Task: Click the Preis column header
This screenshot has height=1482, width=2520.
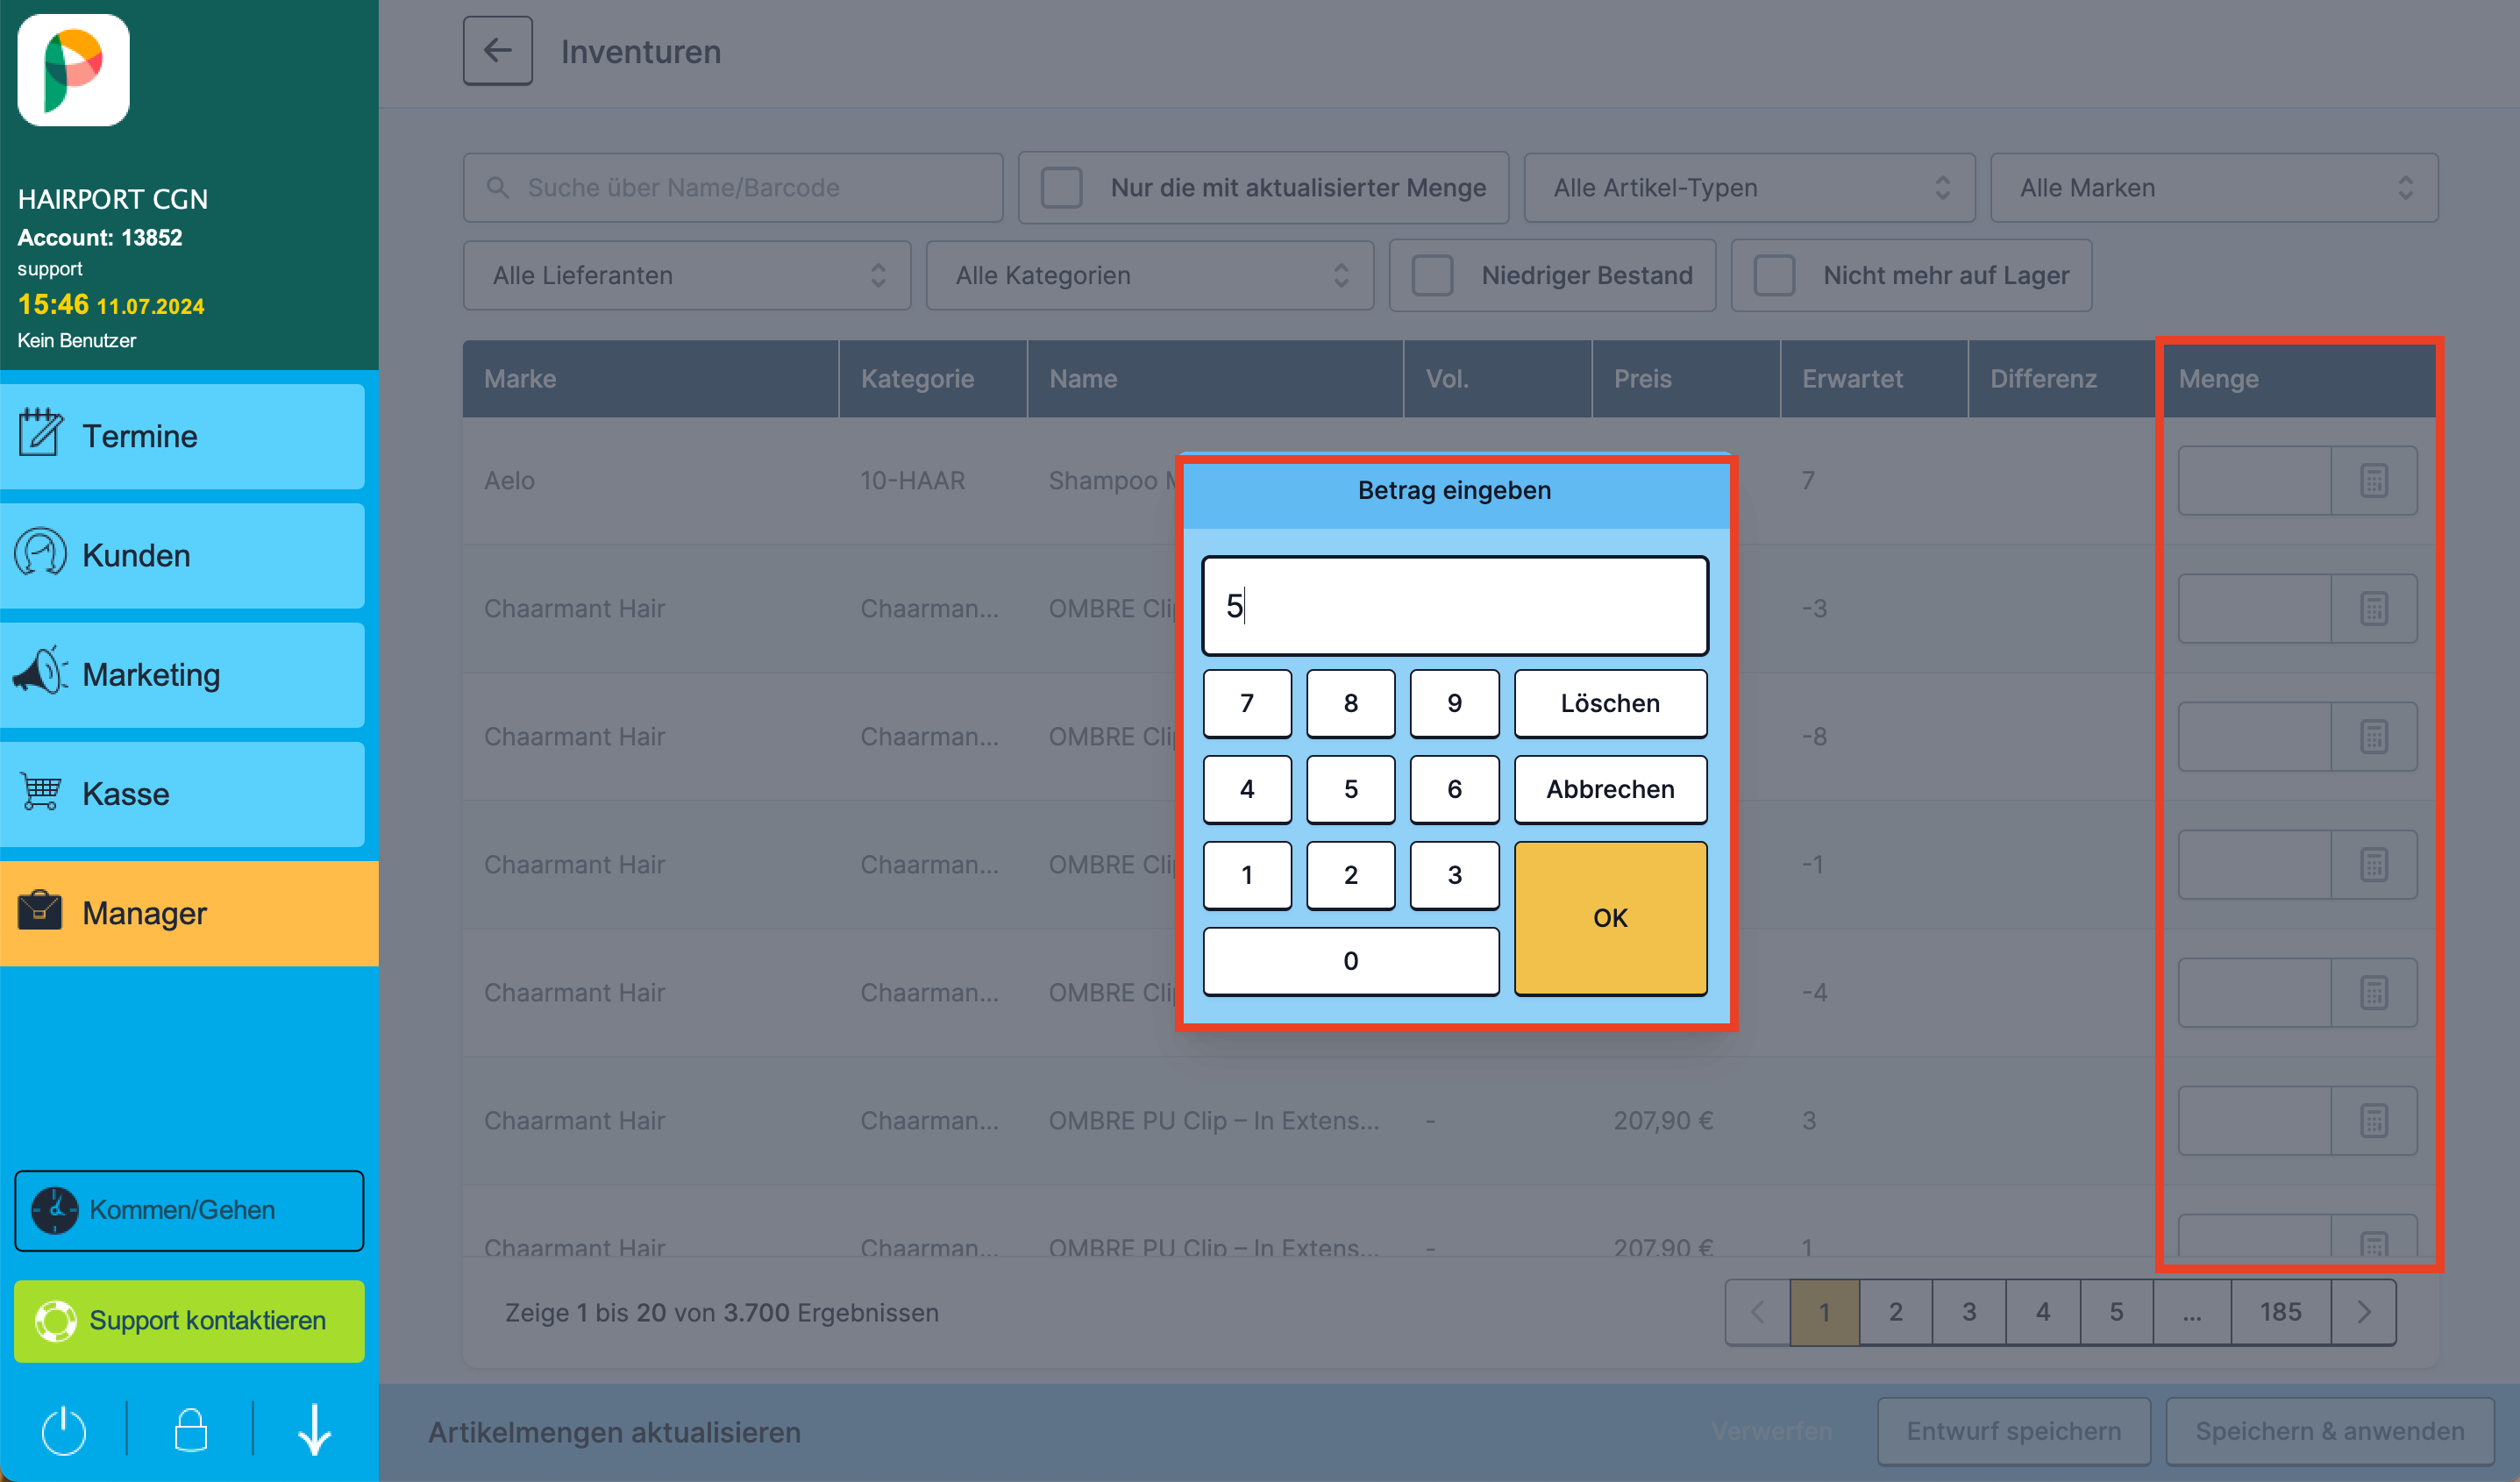Action: point(1685,378)
